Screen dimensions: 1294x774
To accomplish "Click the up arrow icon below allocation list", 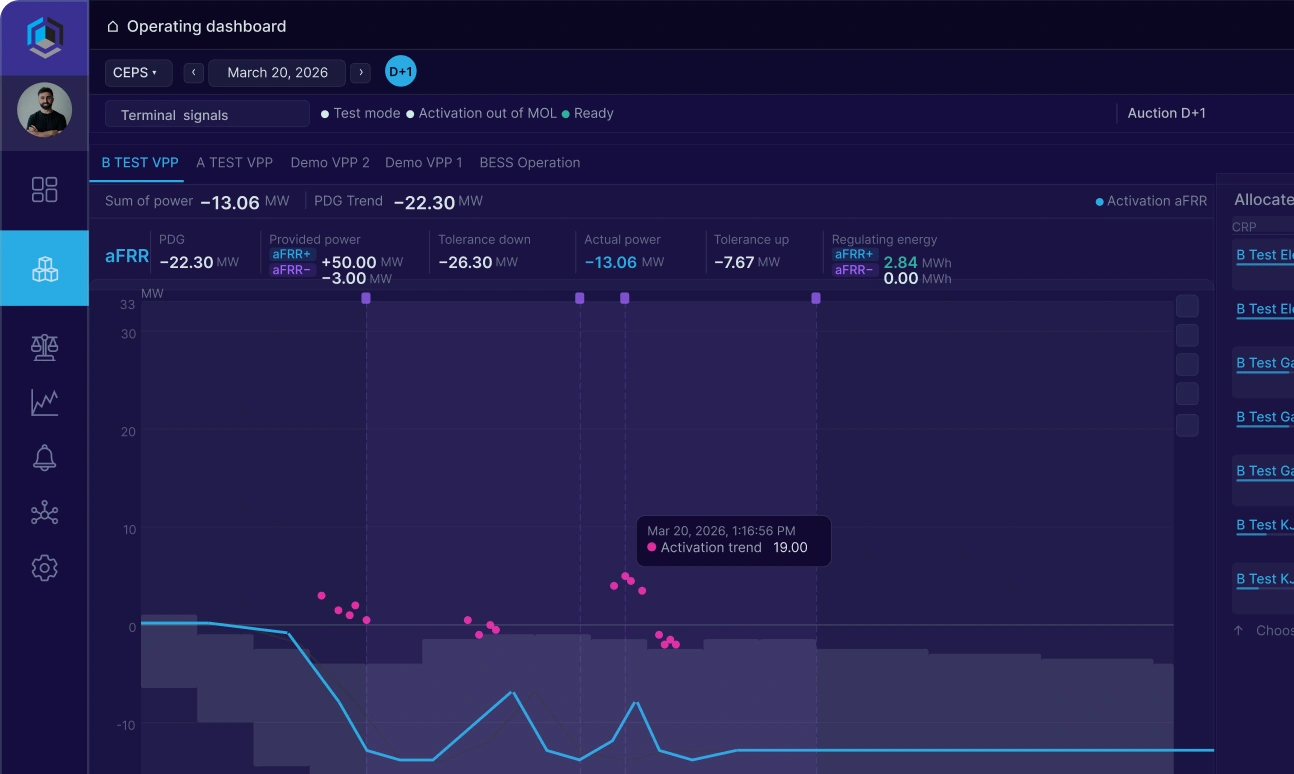I will click(x=1238, y=631).
